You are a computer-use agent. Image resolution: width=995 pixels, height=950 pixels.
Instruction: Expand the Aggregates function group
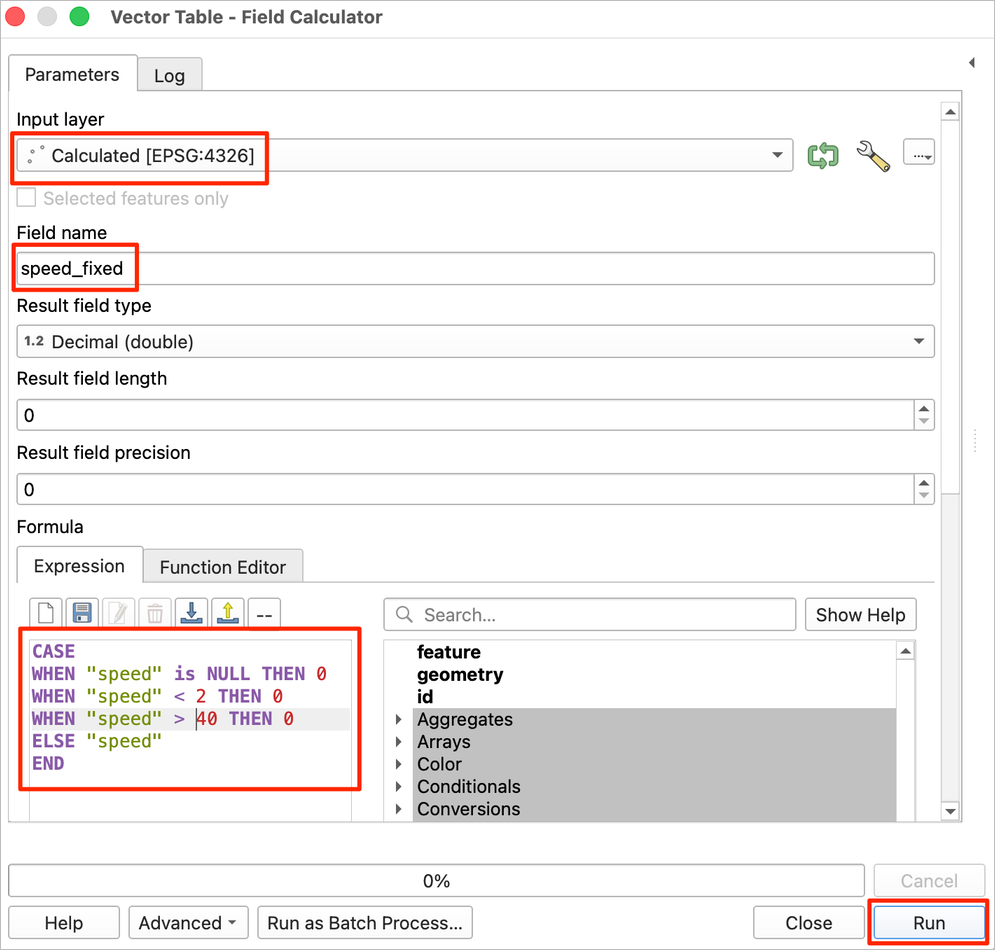(400, 720)
